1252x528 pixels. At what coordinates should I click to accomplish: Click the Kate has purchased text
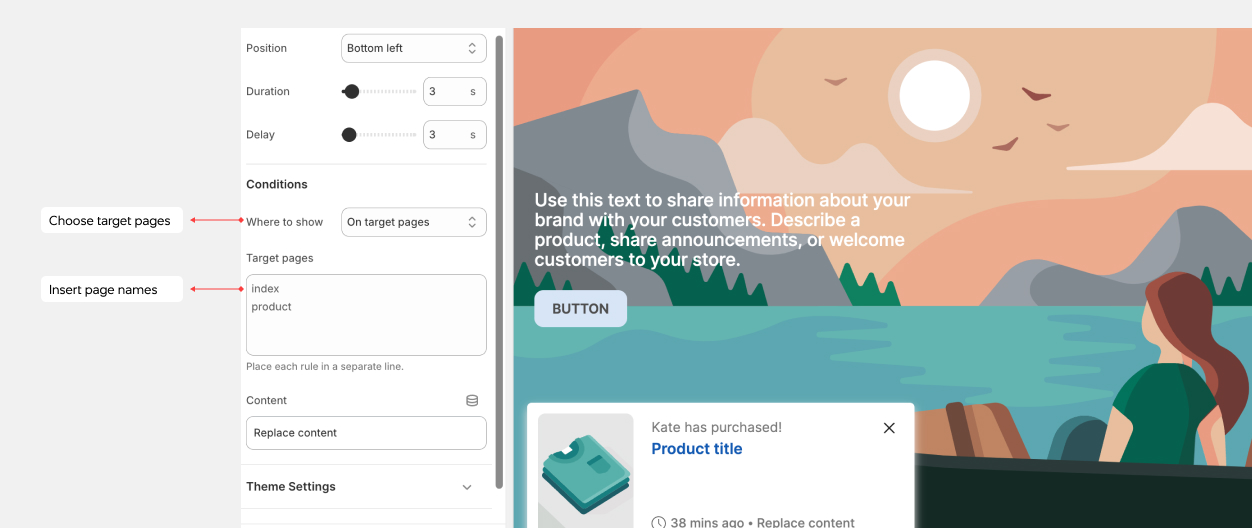tap(716, 427)
